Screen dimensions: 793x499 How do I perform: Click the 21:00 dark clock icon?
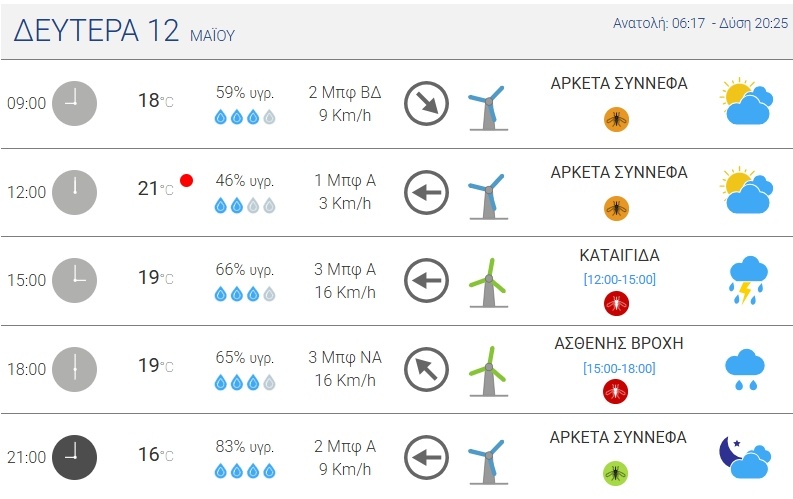74,457
